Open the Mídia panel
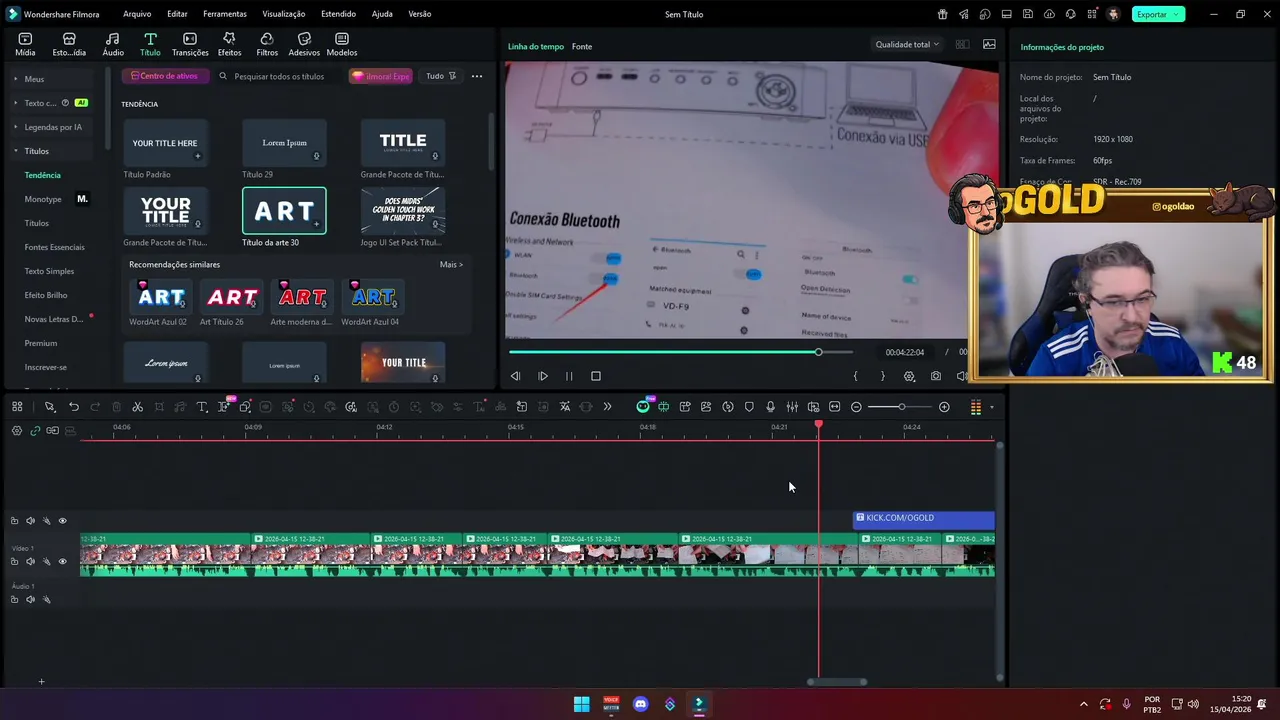Viewport: 1280px width, 720px height. tap(25, 44)
